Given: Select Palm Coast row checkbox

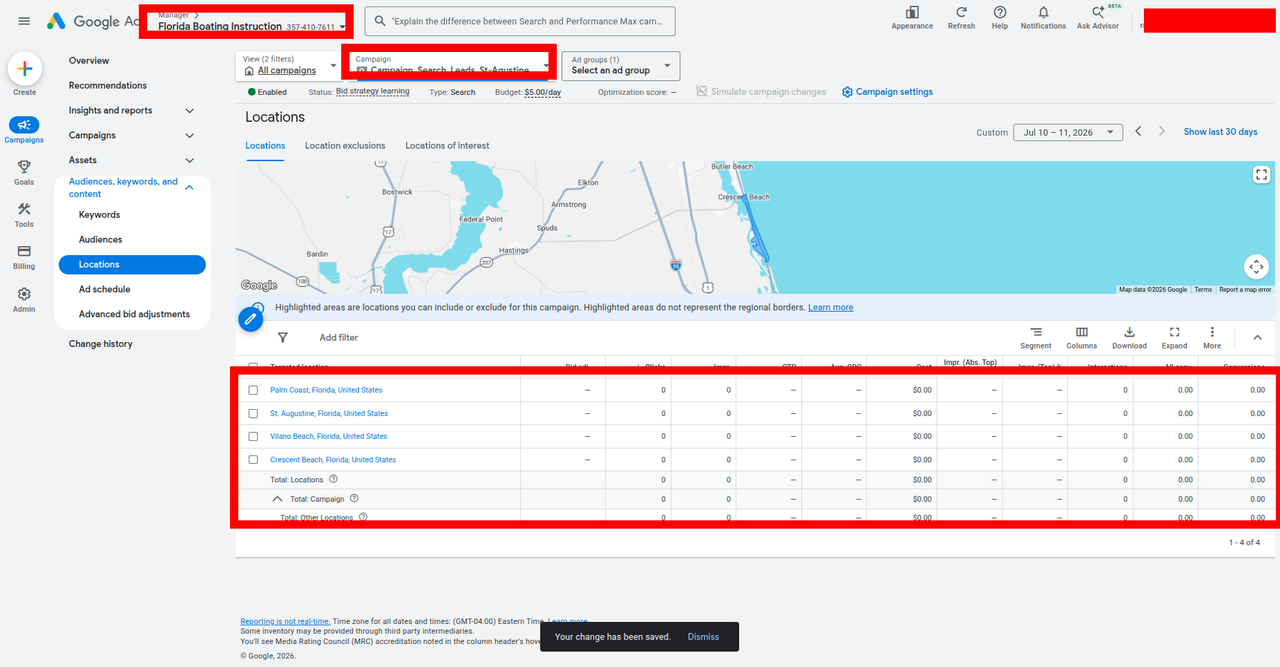Looking at the screenshot, I should pyautogui.click(x=253, y=390).
